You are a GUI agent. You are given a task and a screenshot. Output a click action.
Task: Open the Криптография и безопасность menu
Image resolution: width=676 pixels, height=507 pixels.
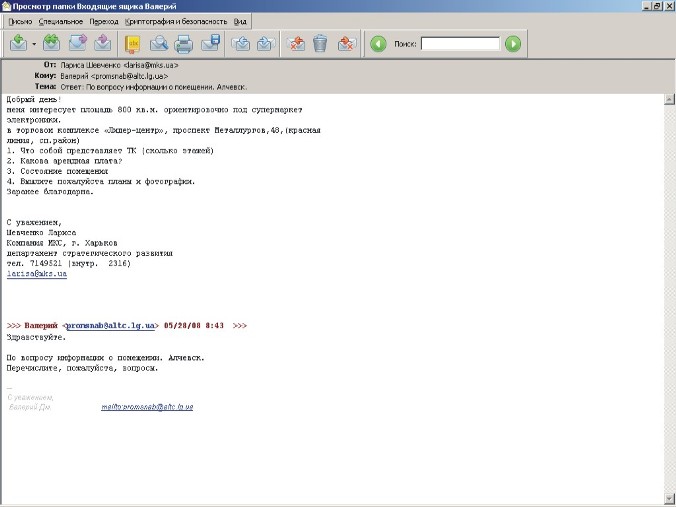(x=176, y=22)
